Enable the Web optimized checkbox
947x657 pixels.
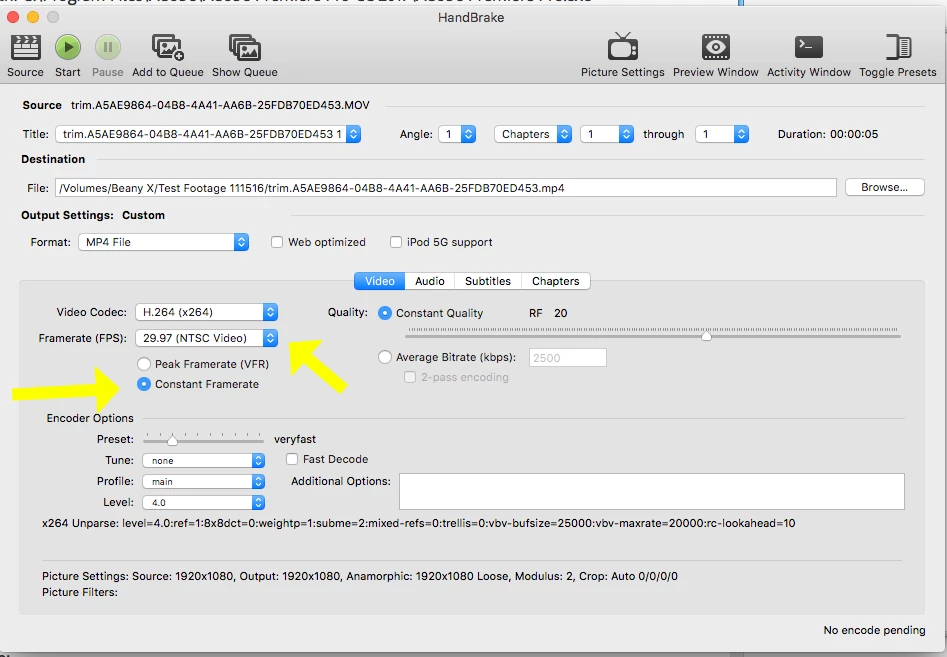coord(277,242)
